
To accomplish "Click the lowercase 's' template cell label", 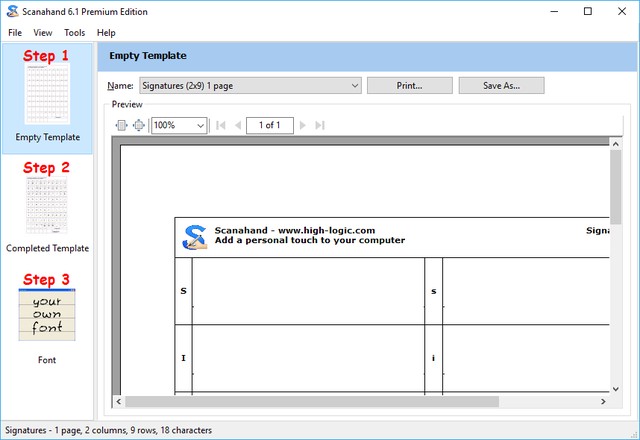I will [x=433, y=291].
